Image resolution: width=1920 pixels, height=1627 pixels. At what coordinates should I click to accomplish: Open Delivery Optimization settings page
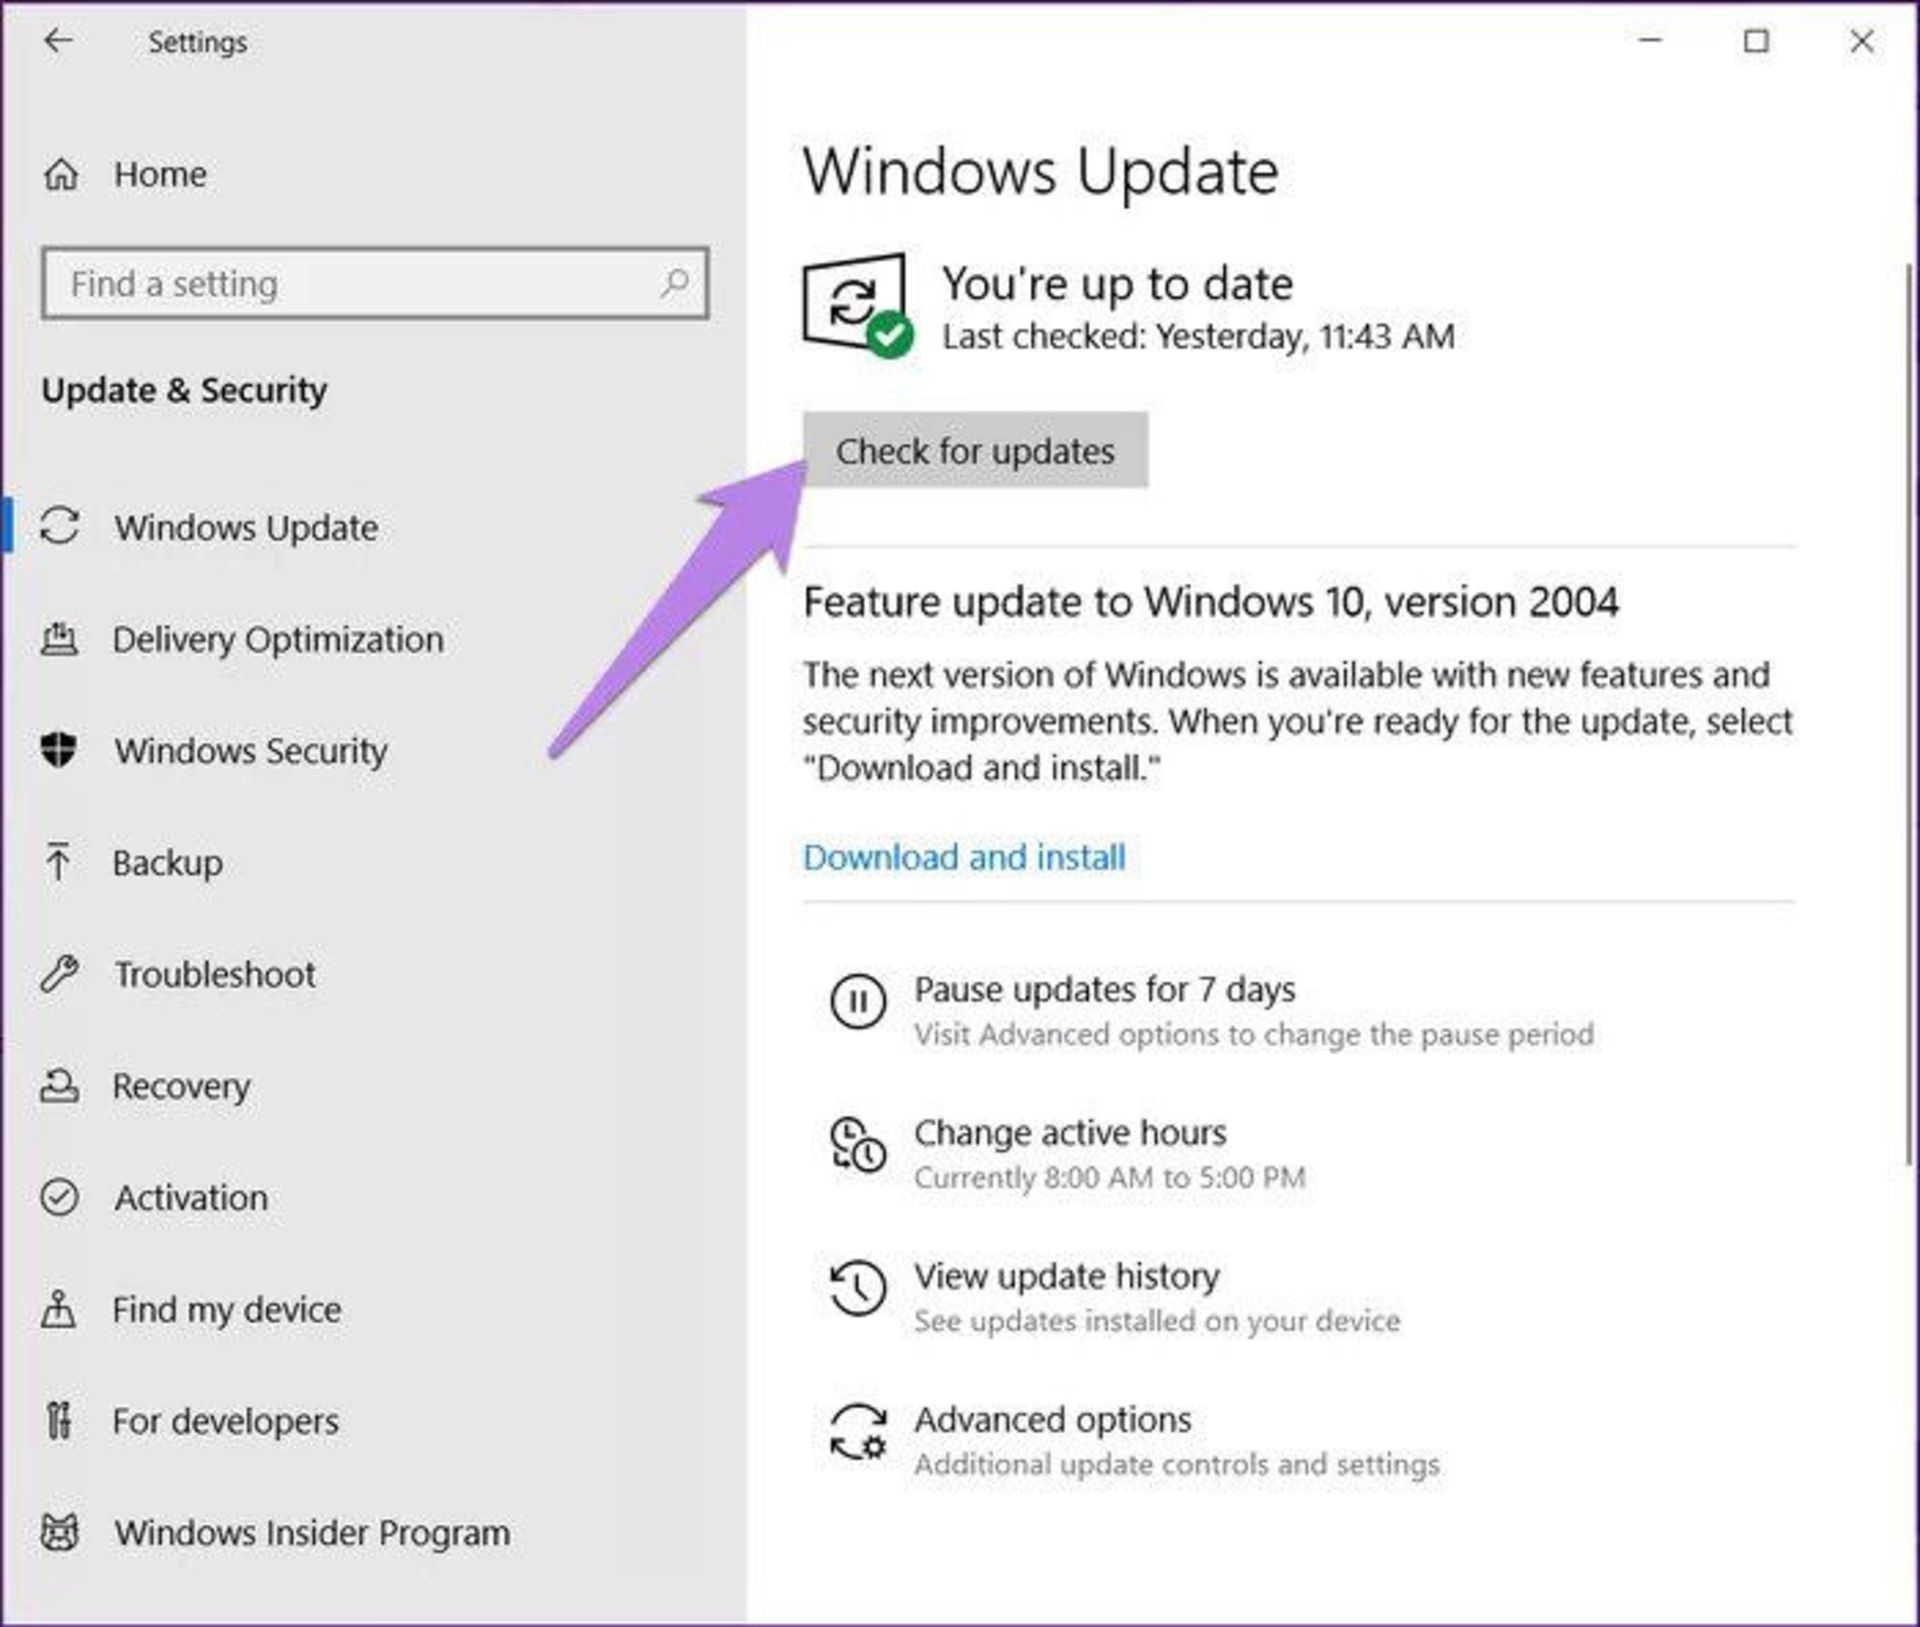277,639
